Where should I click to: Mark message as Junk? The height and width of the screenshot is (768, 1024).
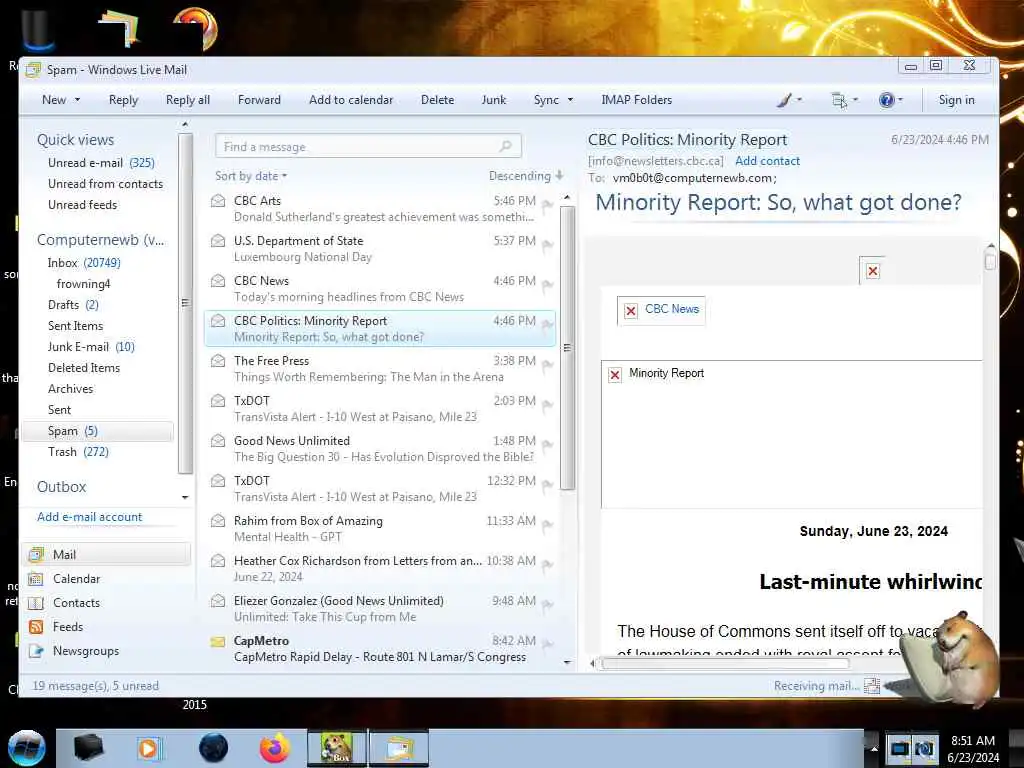click(494, 100)
